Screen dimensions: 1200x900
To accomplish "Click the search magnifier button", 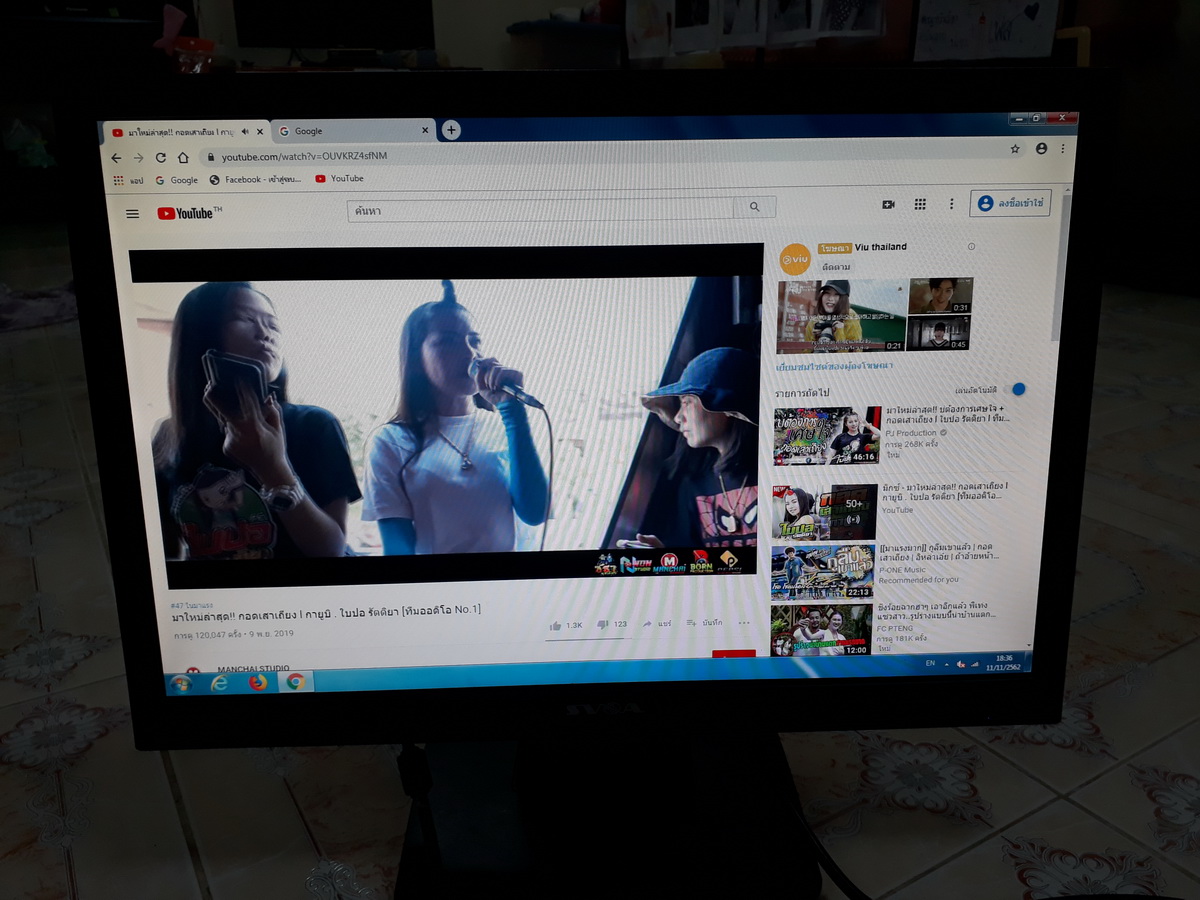I will [x=754, y=207].
